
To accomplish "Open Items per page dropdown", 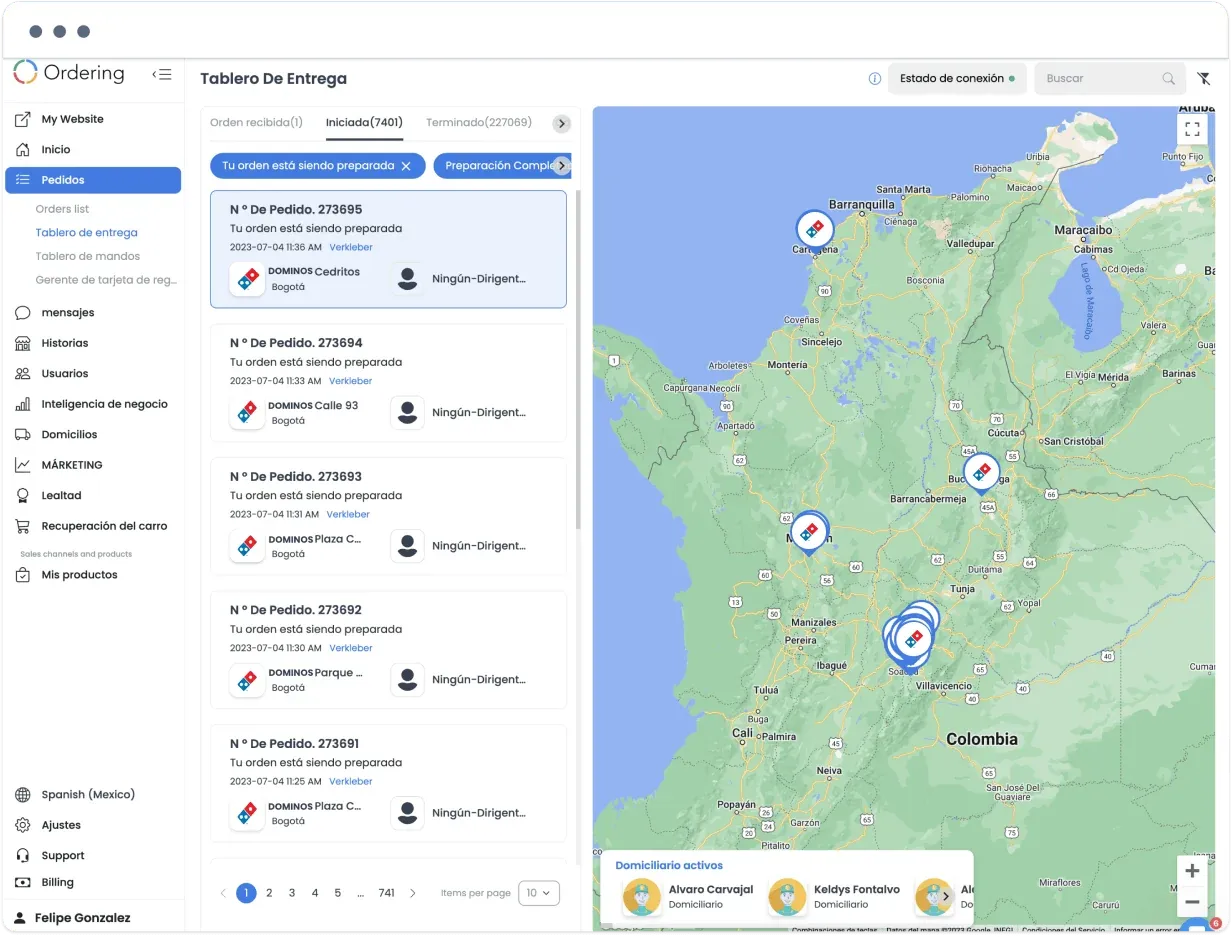I will point(539,893).
